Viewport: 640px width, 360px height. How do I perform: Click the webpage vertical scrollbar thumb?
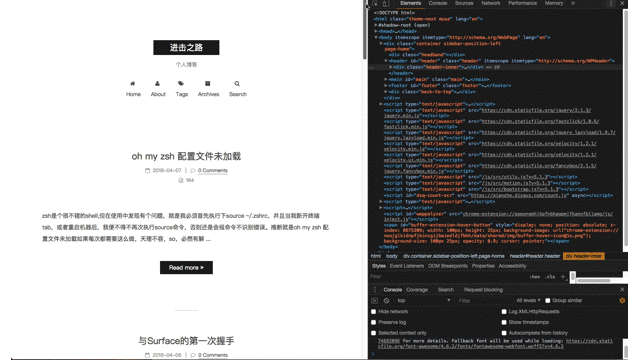[x=364, y=30]
